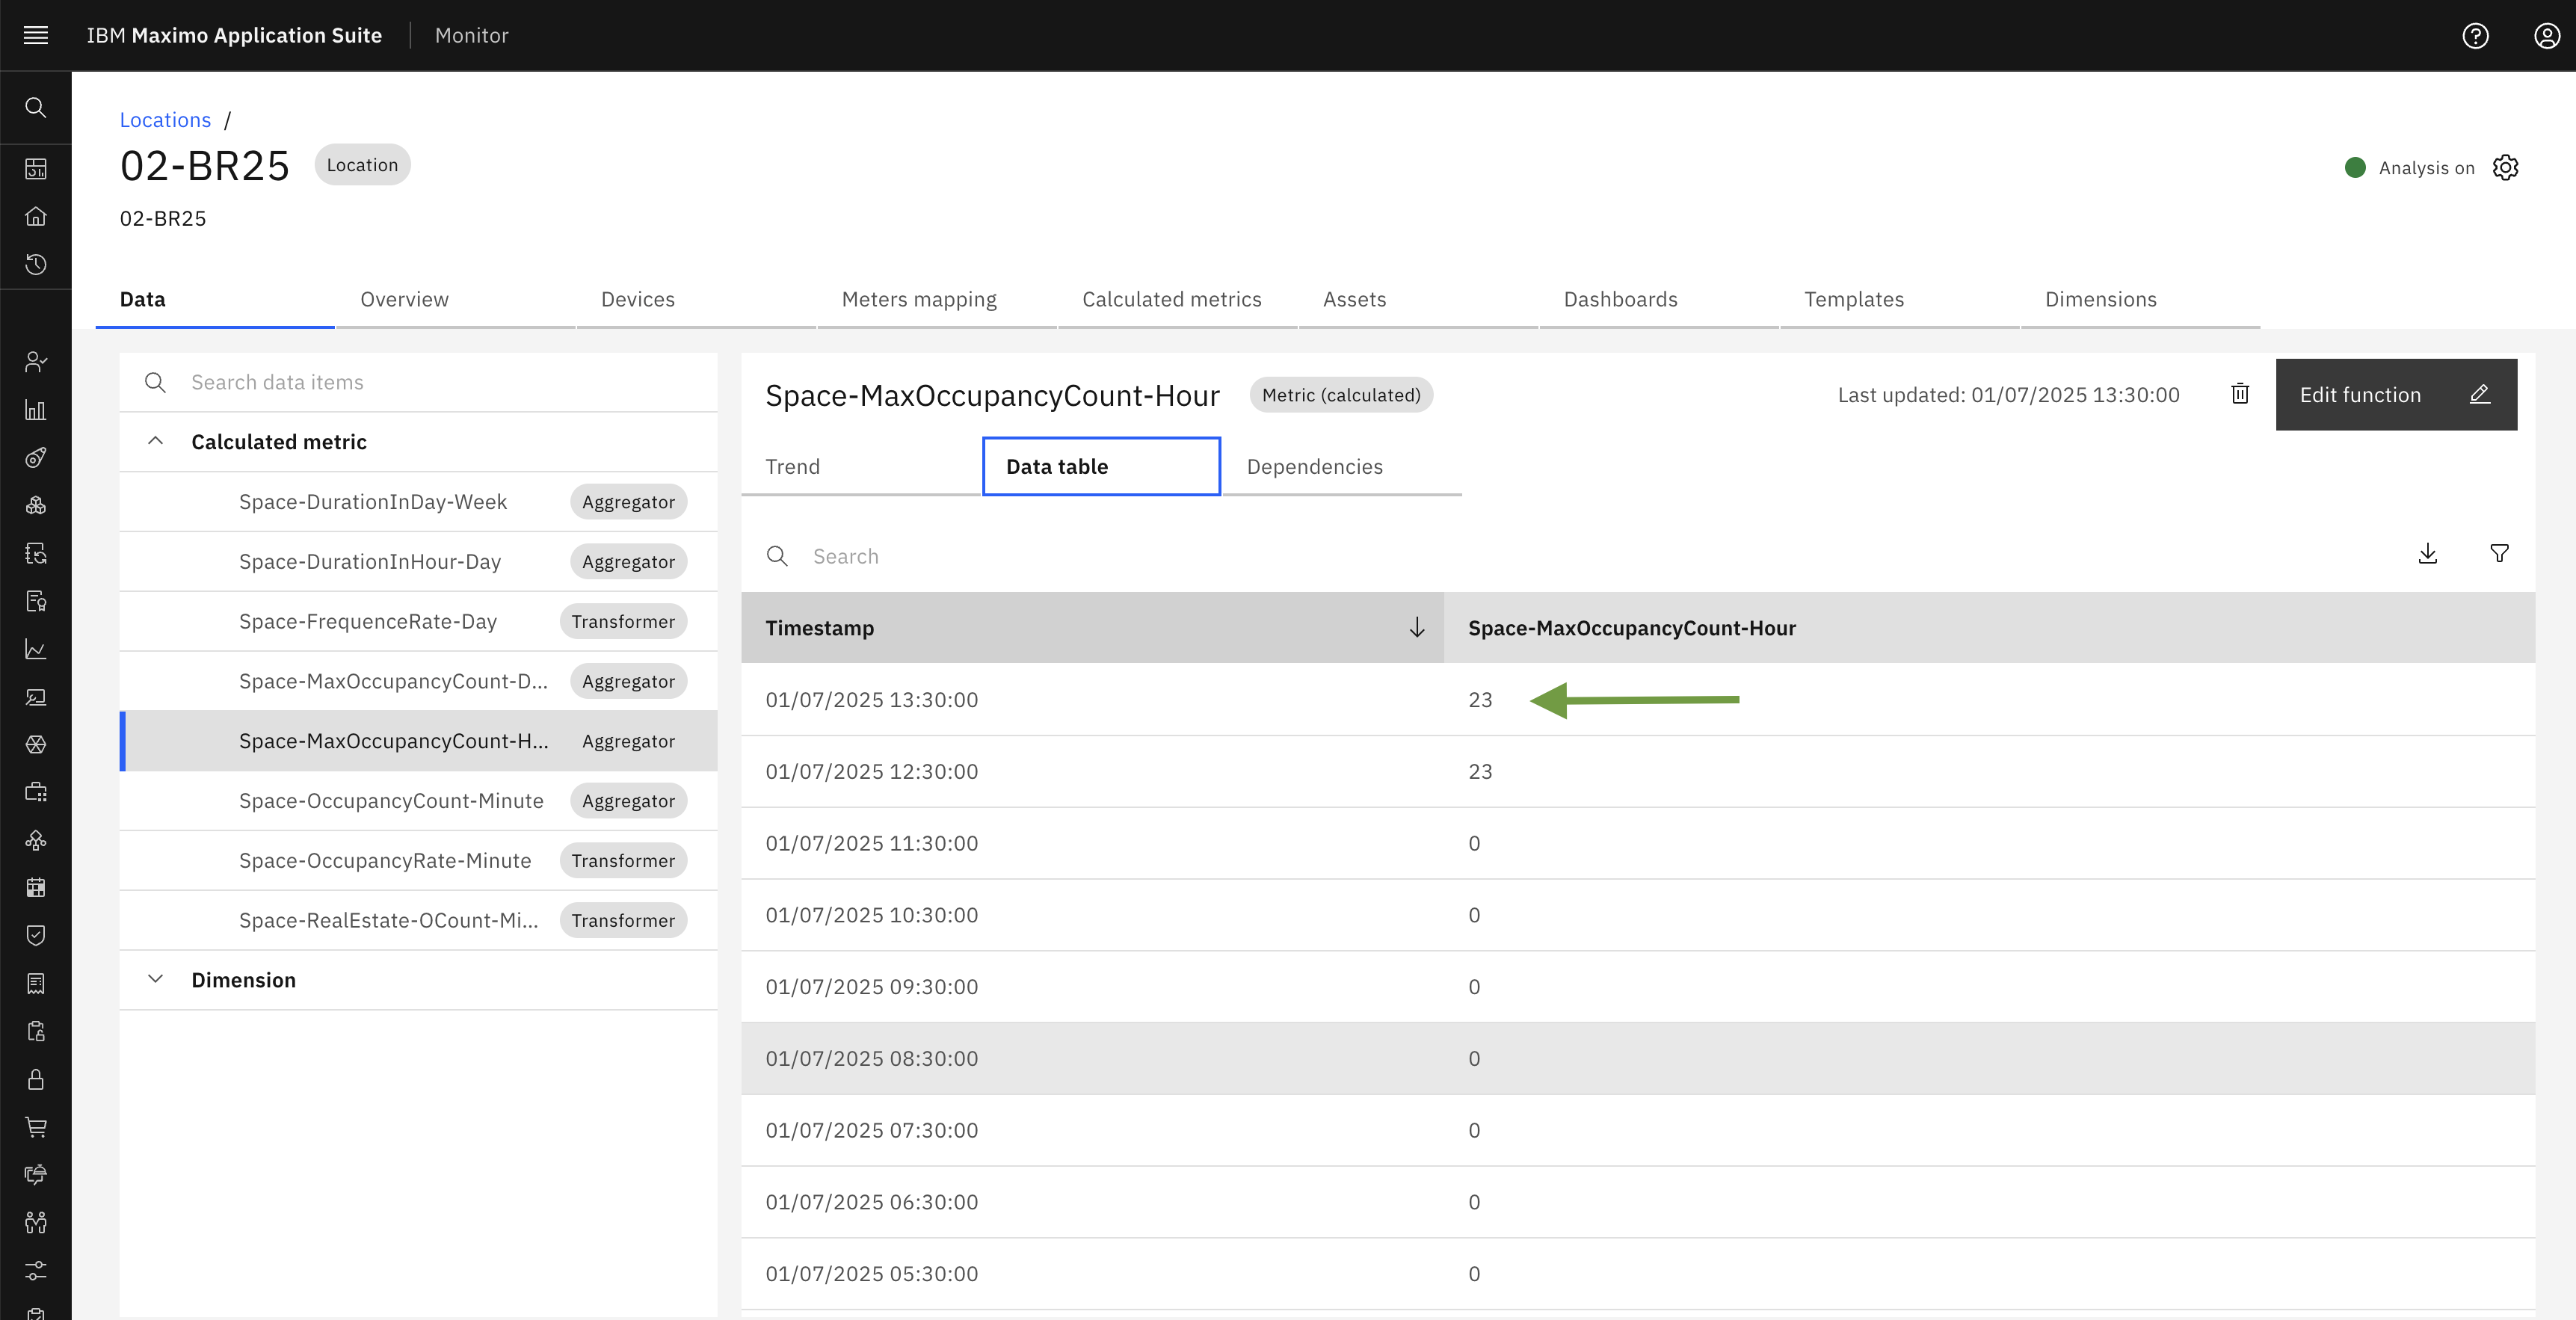Click the Monitor application name
This screenshot has height=1320, width=2576.
pyautogui.click(x=471, y=35)
